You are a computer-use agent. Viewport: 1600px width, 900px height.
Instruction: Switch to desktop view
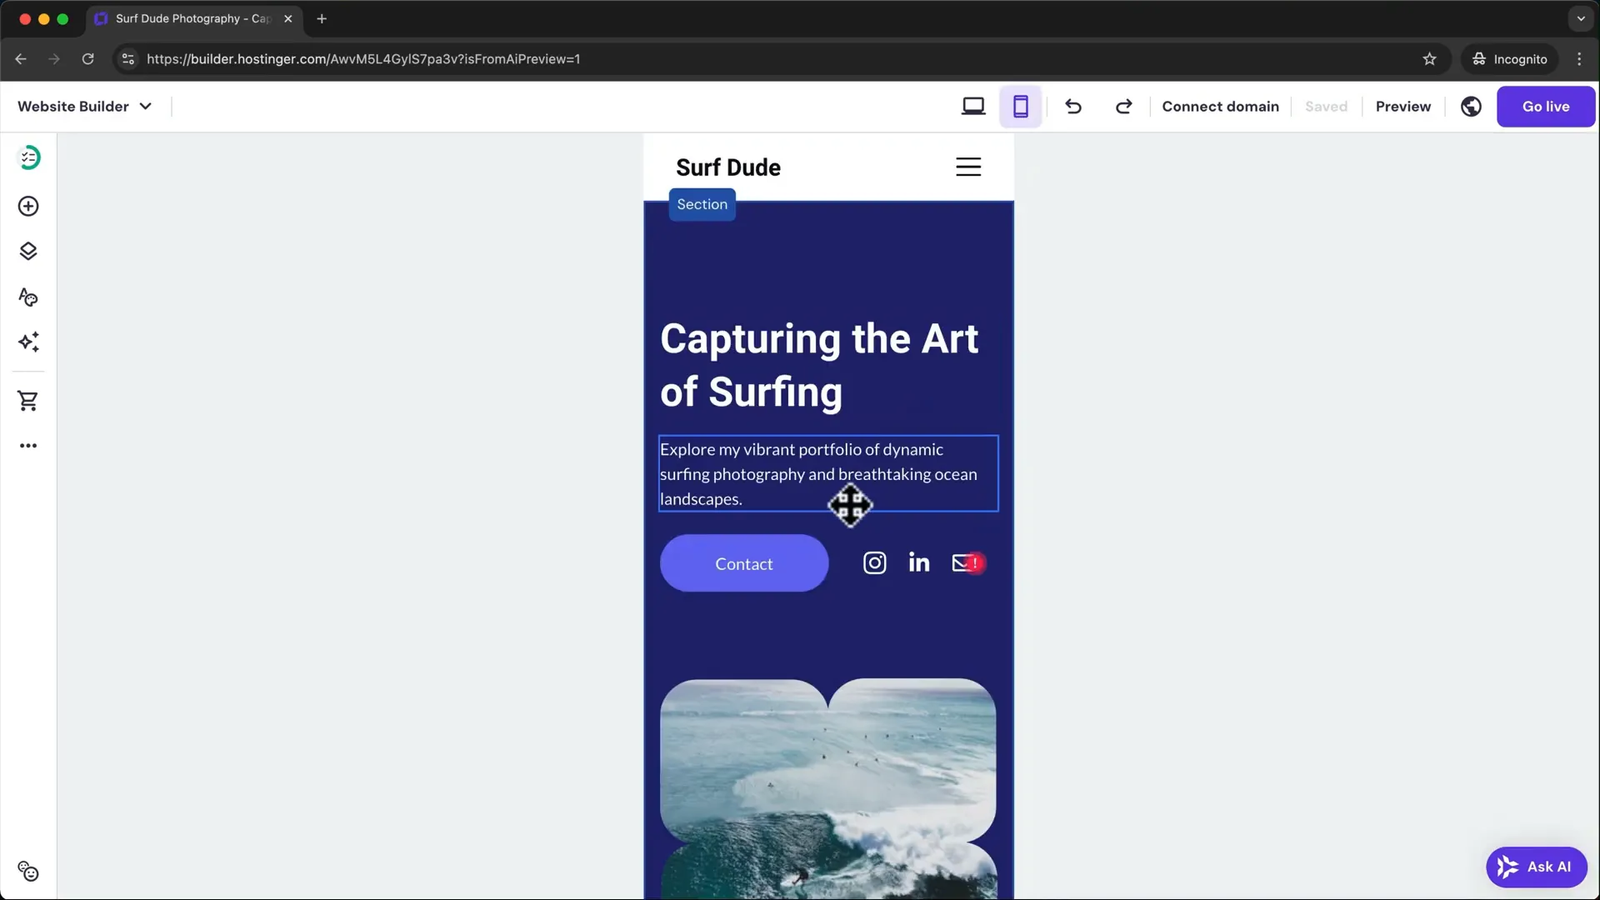(973, 106)
